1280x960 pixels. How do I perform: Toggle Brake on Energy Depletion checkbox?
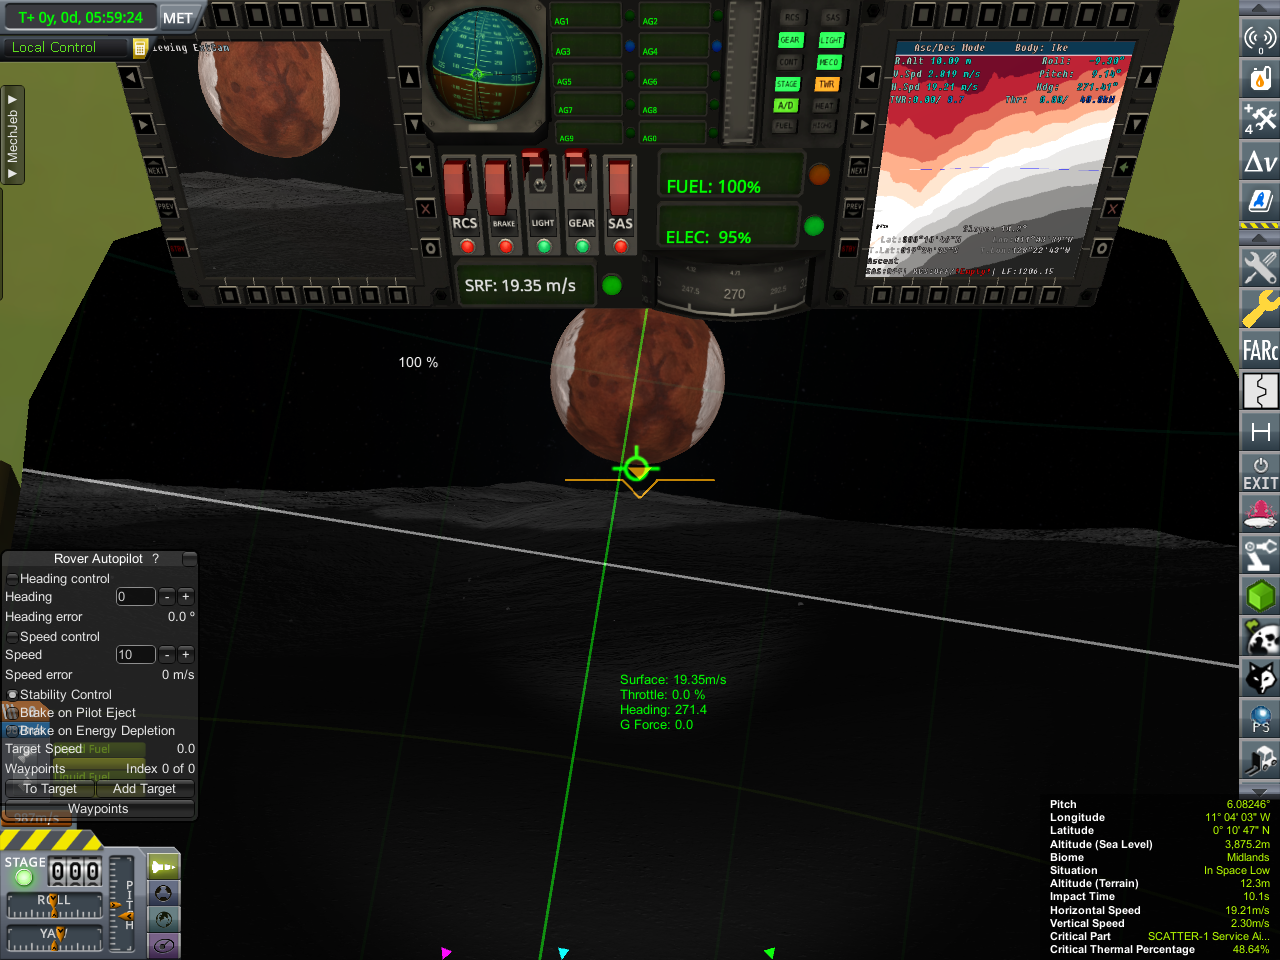[12, 731]
